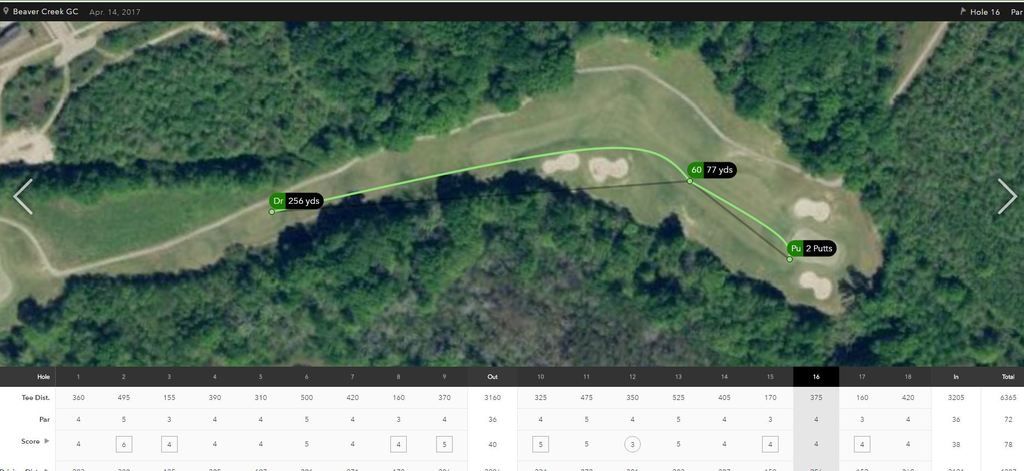
Task: Click the flag icon beside Hole 16
Action: click(963, 12)
